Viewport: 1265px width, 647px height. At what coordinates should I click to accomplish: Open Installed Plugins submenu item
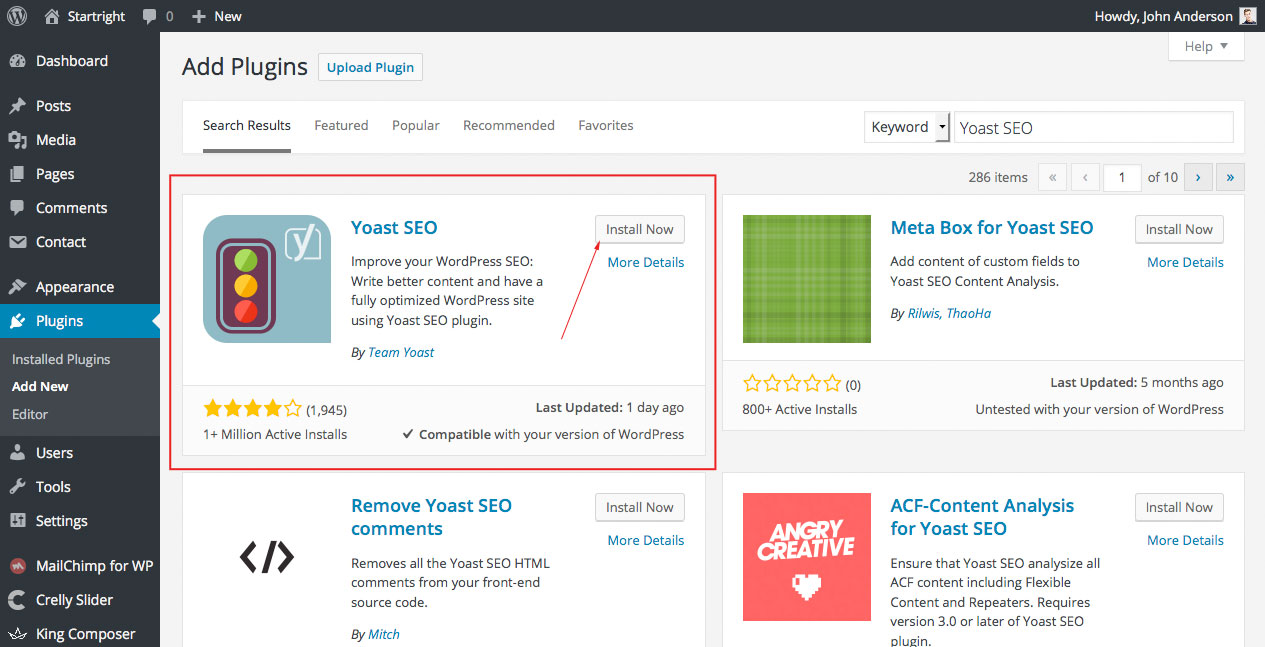[61, 359]
